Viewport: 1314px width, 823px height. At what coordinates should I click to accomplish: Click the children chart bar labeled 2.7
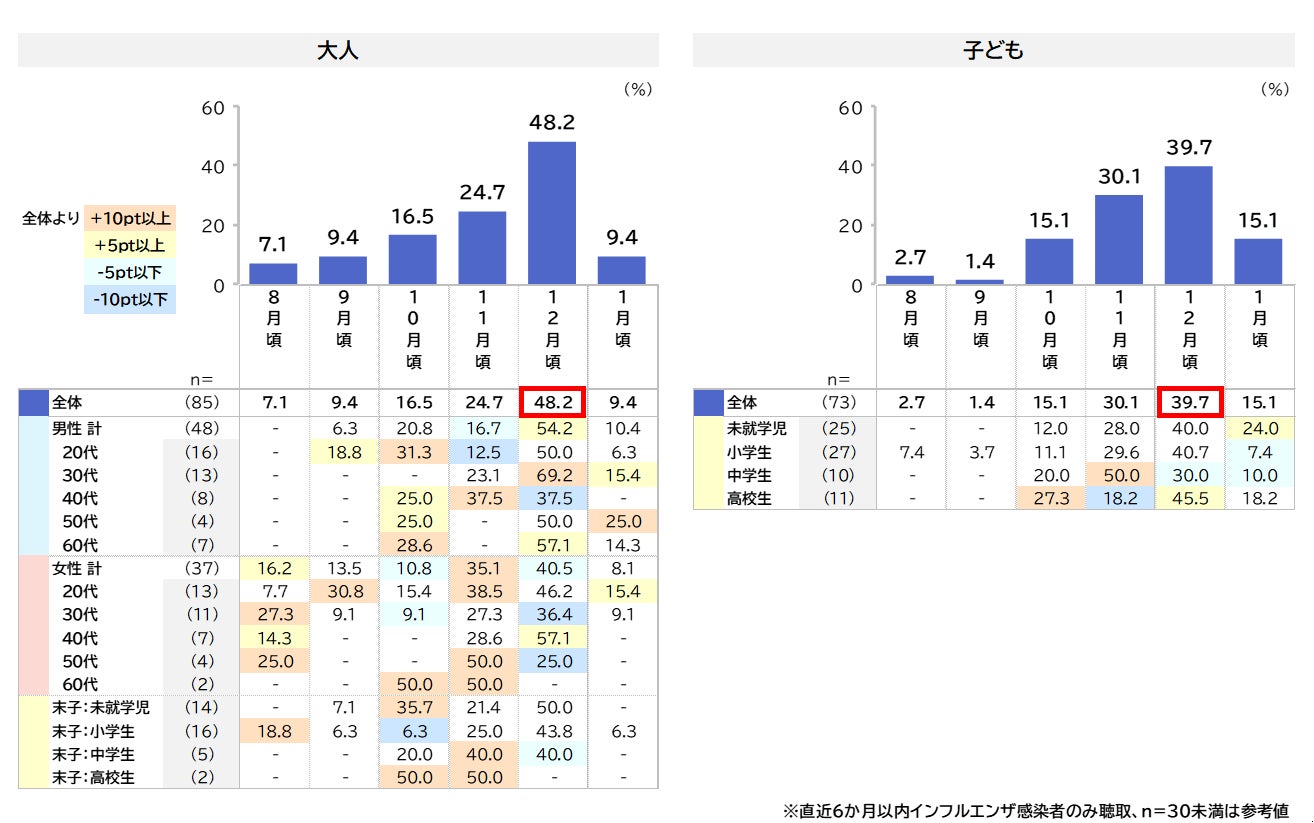(x=910, y=280)
